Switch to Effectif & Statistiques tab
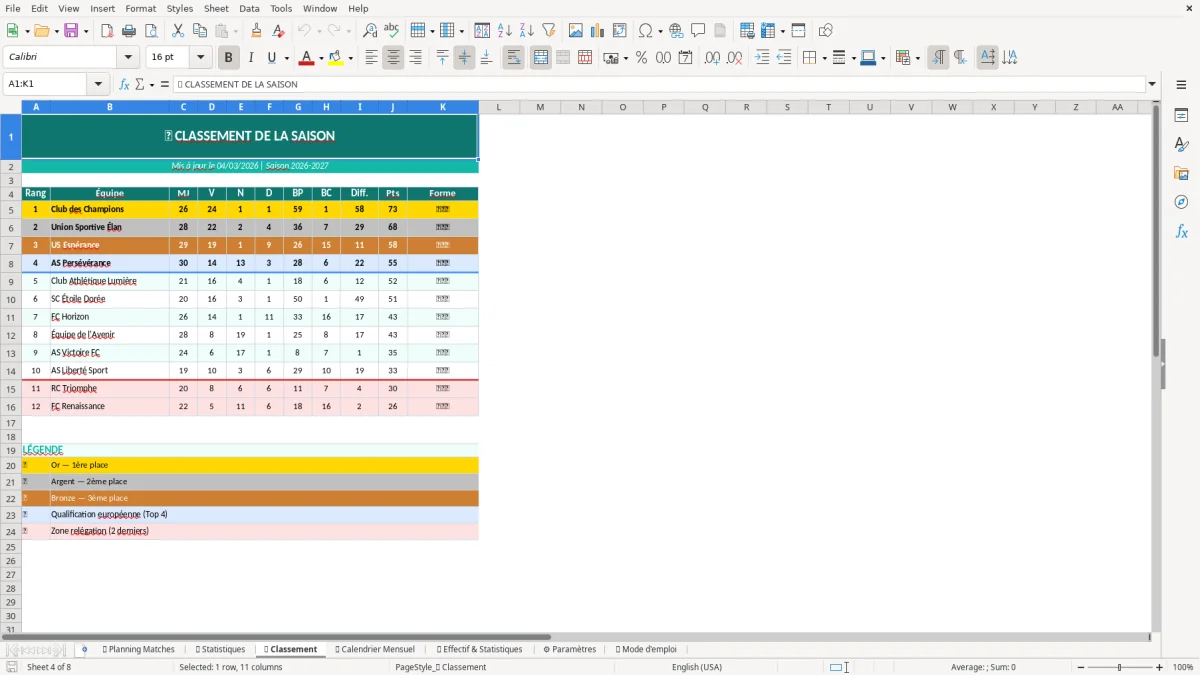This screenshot has width=1200, height=675. [480, 649]
